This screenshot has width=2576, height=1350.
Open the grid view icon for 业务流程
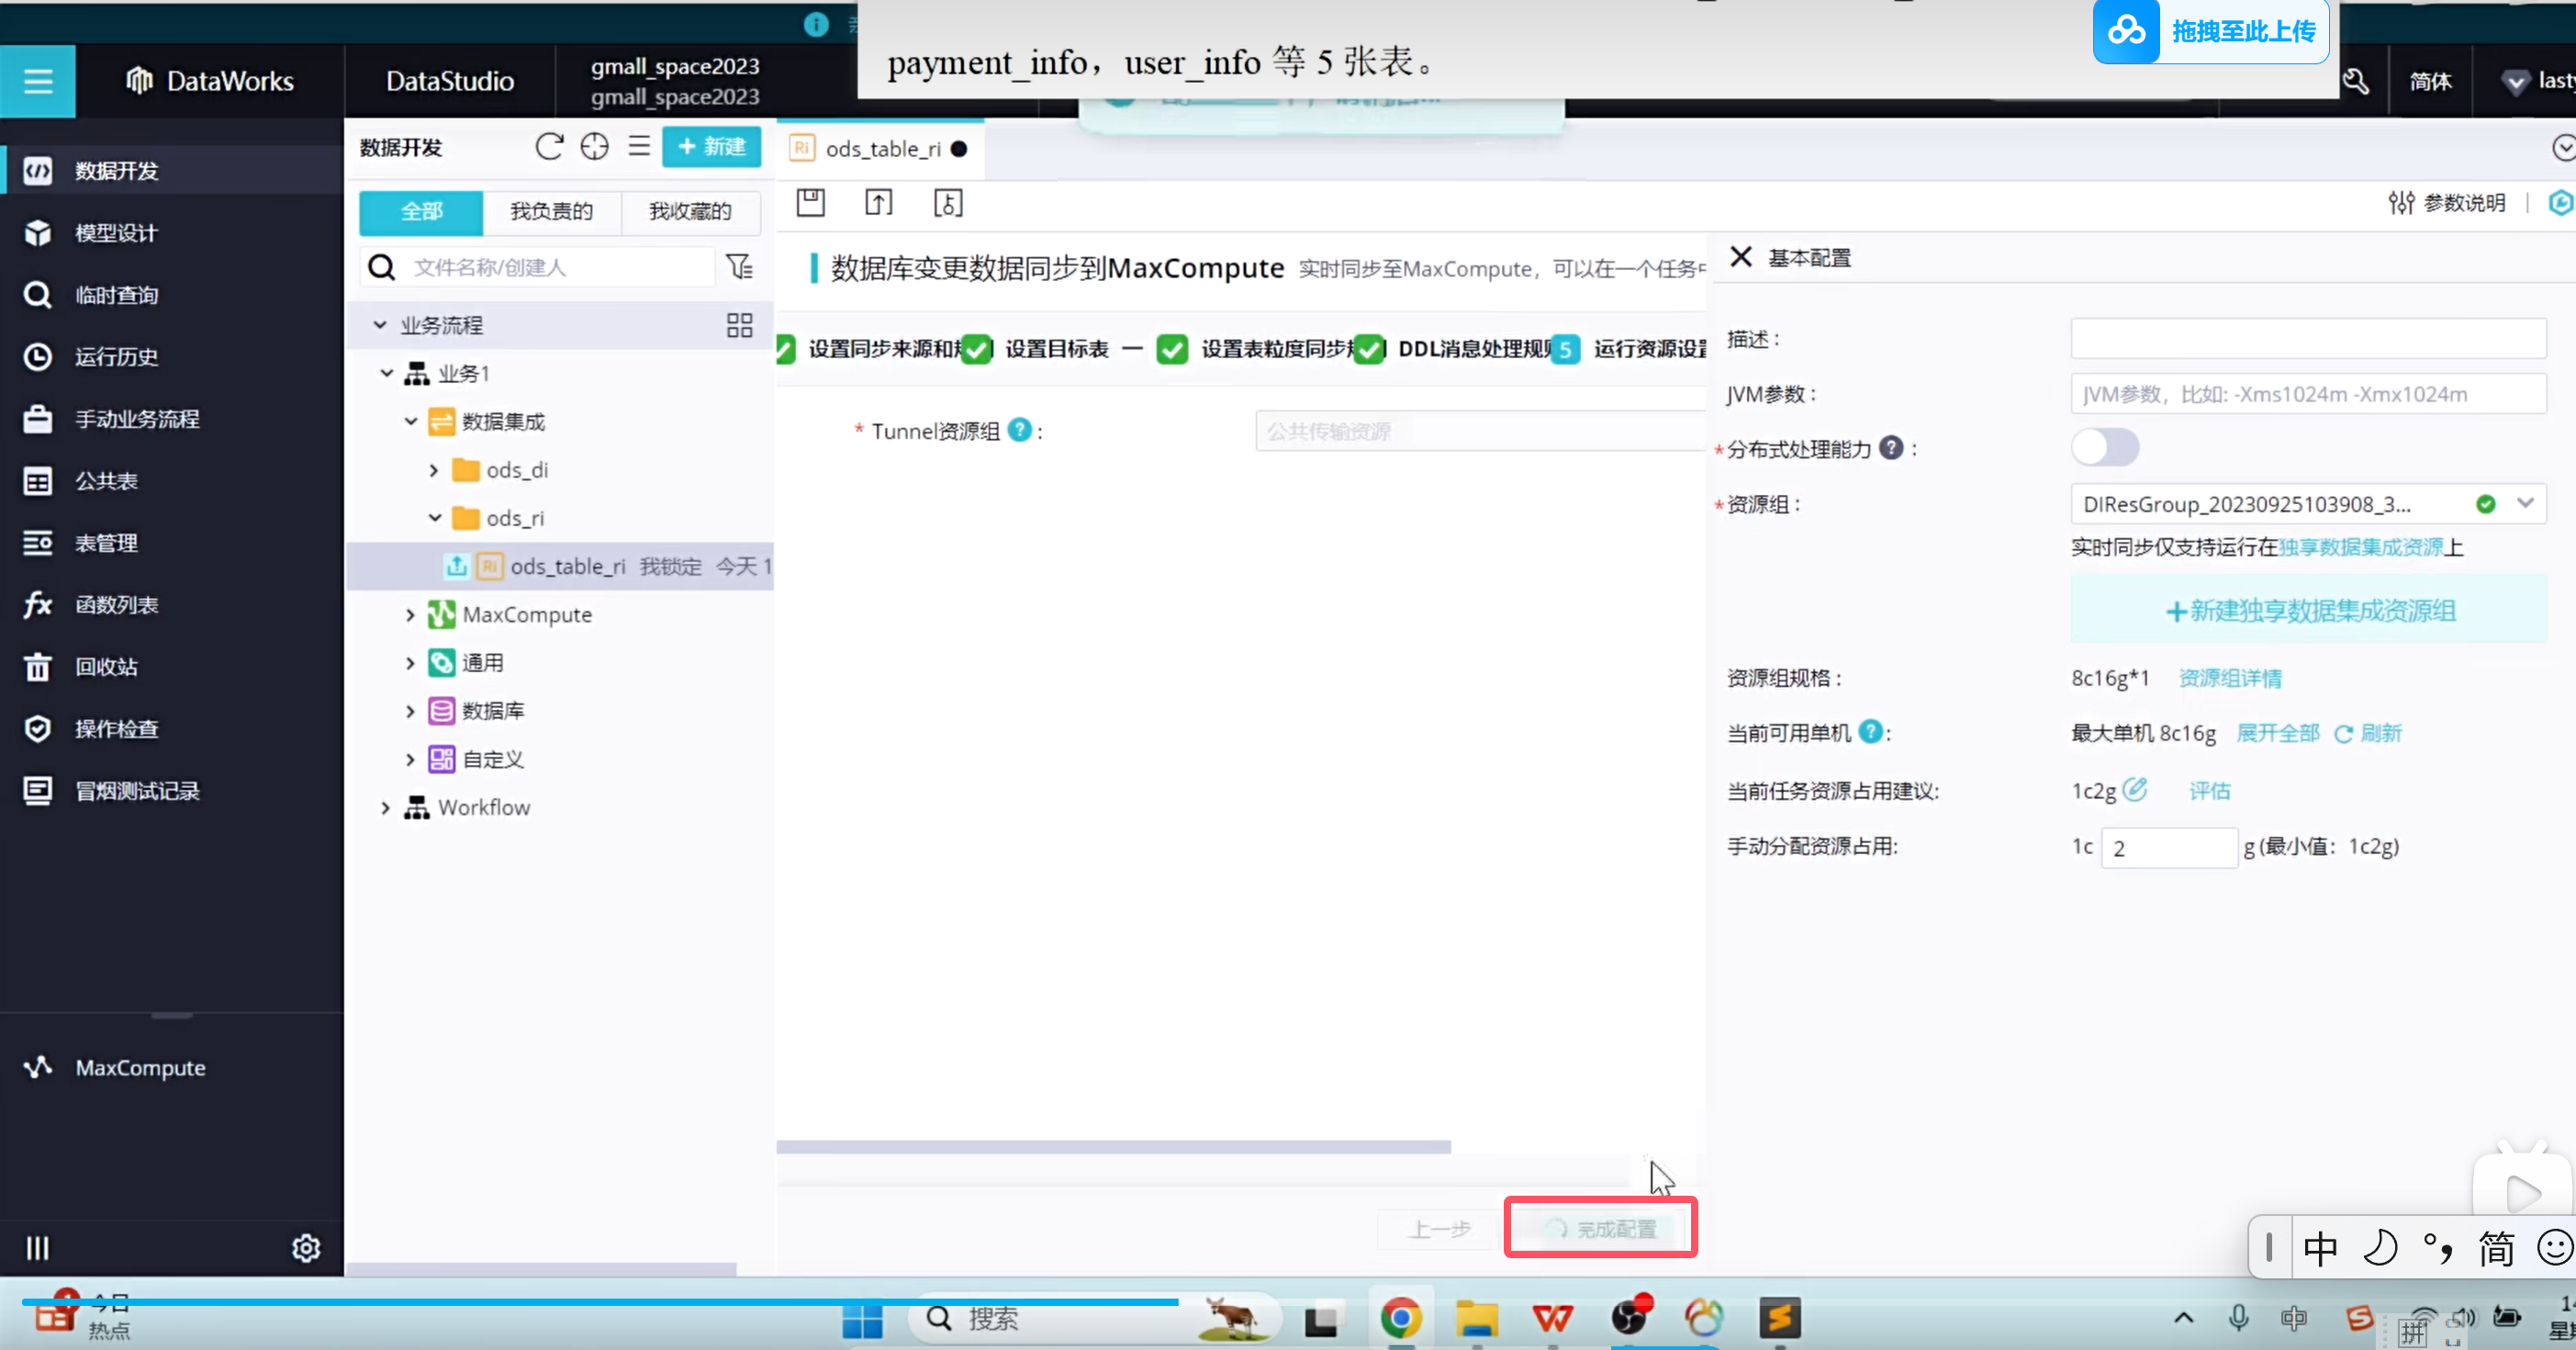tap(739, 325)
